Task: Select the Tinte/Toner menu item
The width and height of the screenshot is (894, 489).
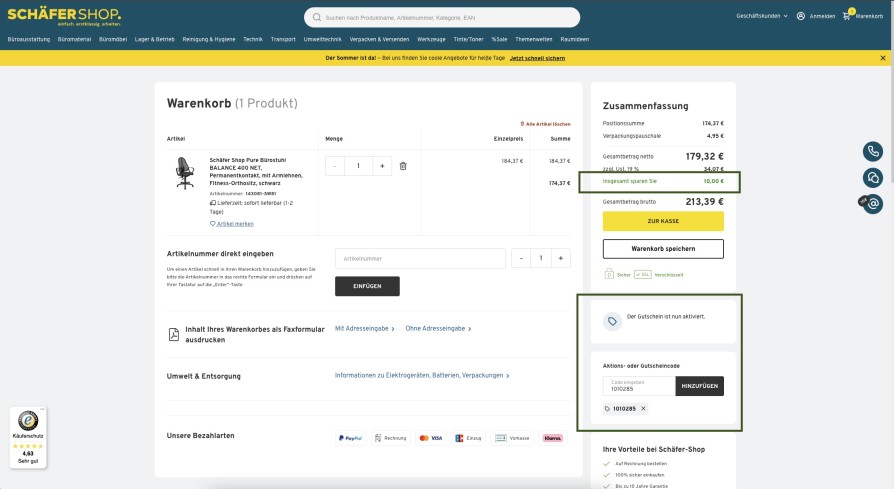Action: tap(468, 39)
